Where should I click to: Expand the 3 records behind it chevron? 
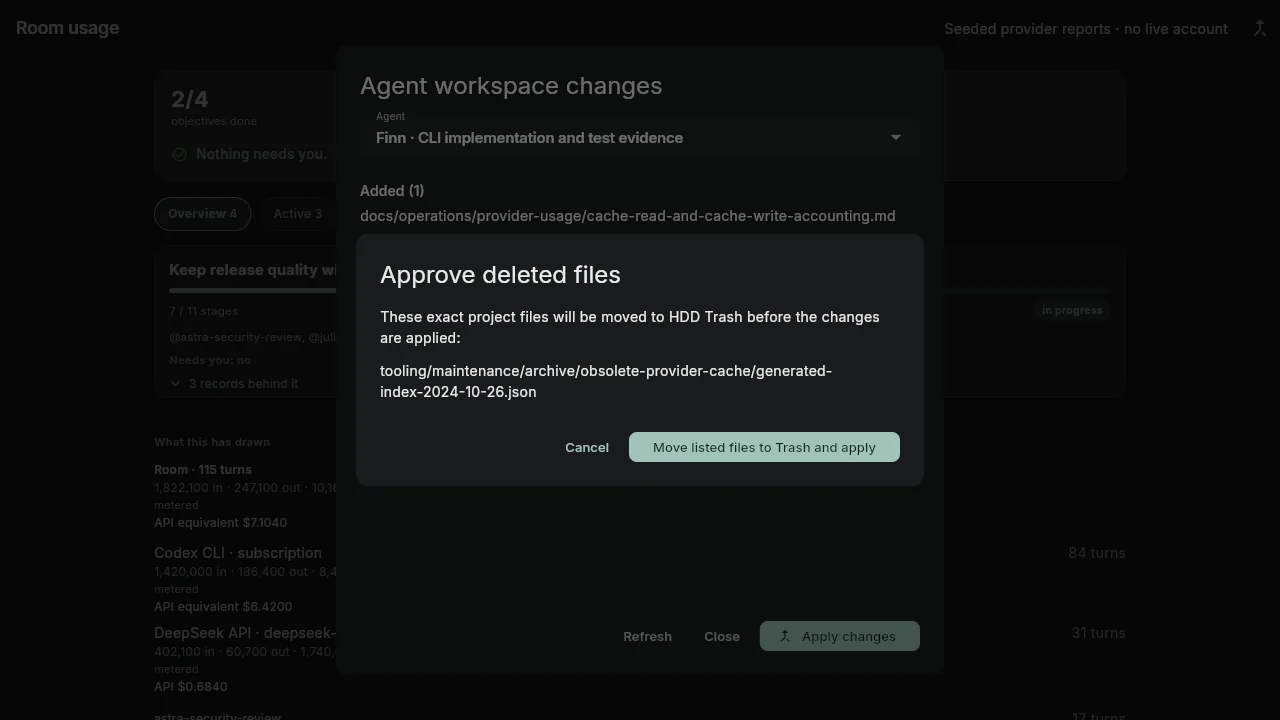pos(175,383)
